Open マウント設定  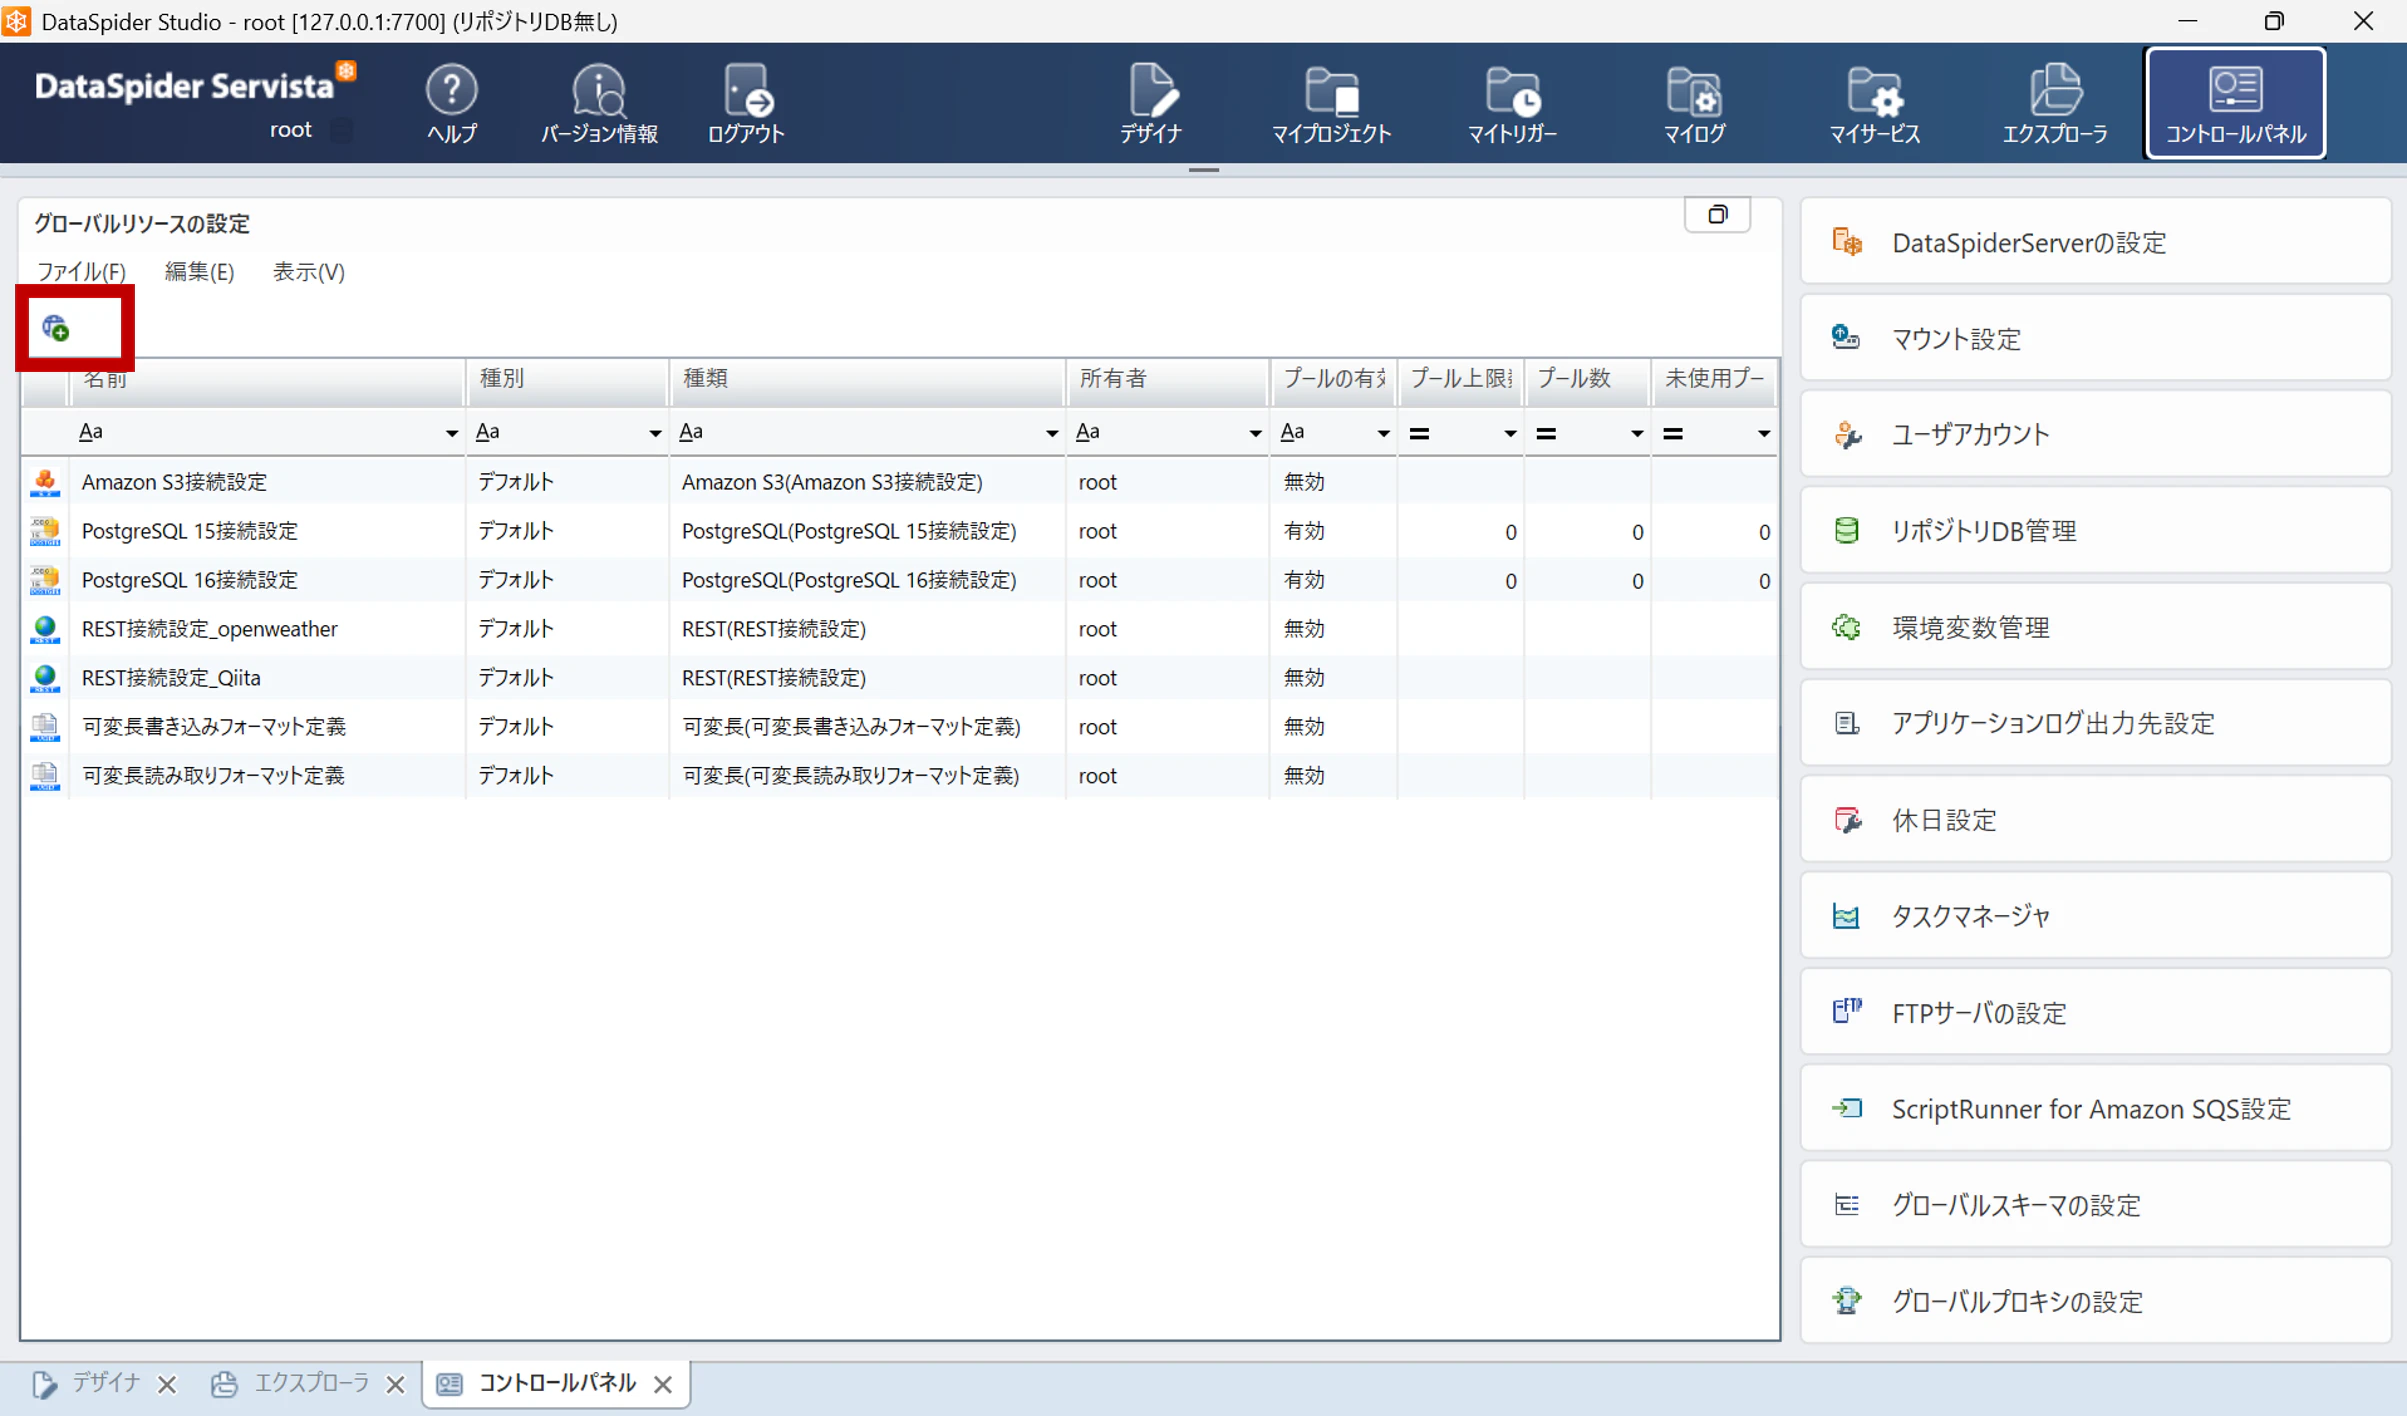tap(2095, 338)
